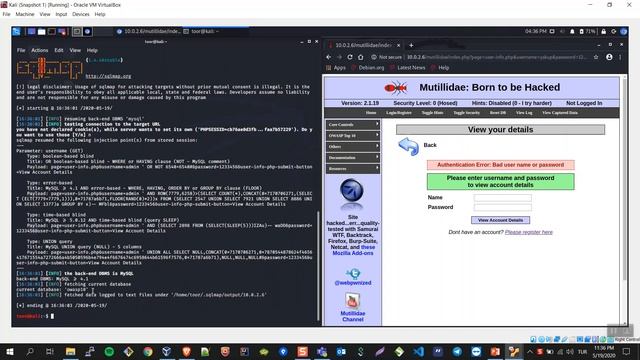The height and width of the screenshot is (360, 640).
Task: Open File Explorer from Windows taskbar
Action: coord(70,351)
